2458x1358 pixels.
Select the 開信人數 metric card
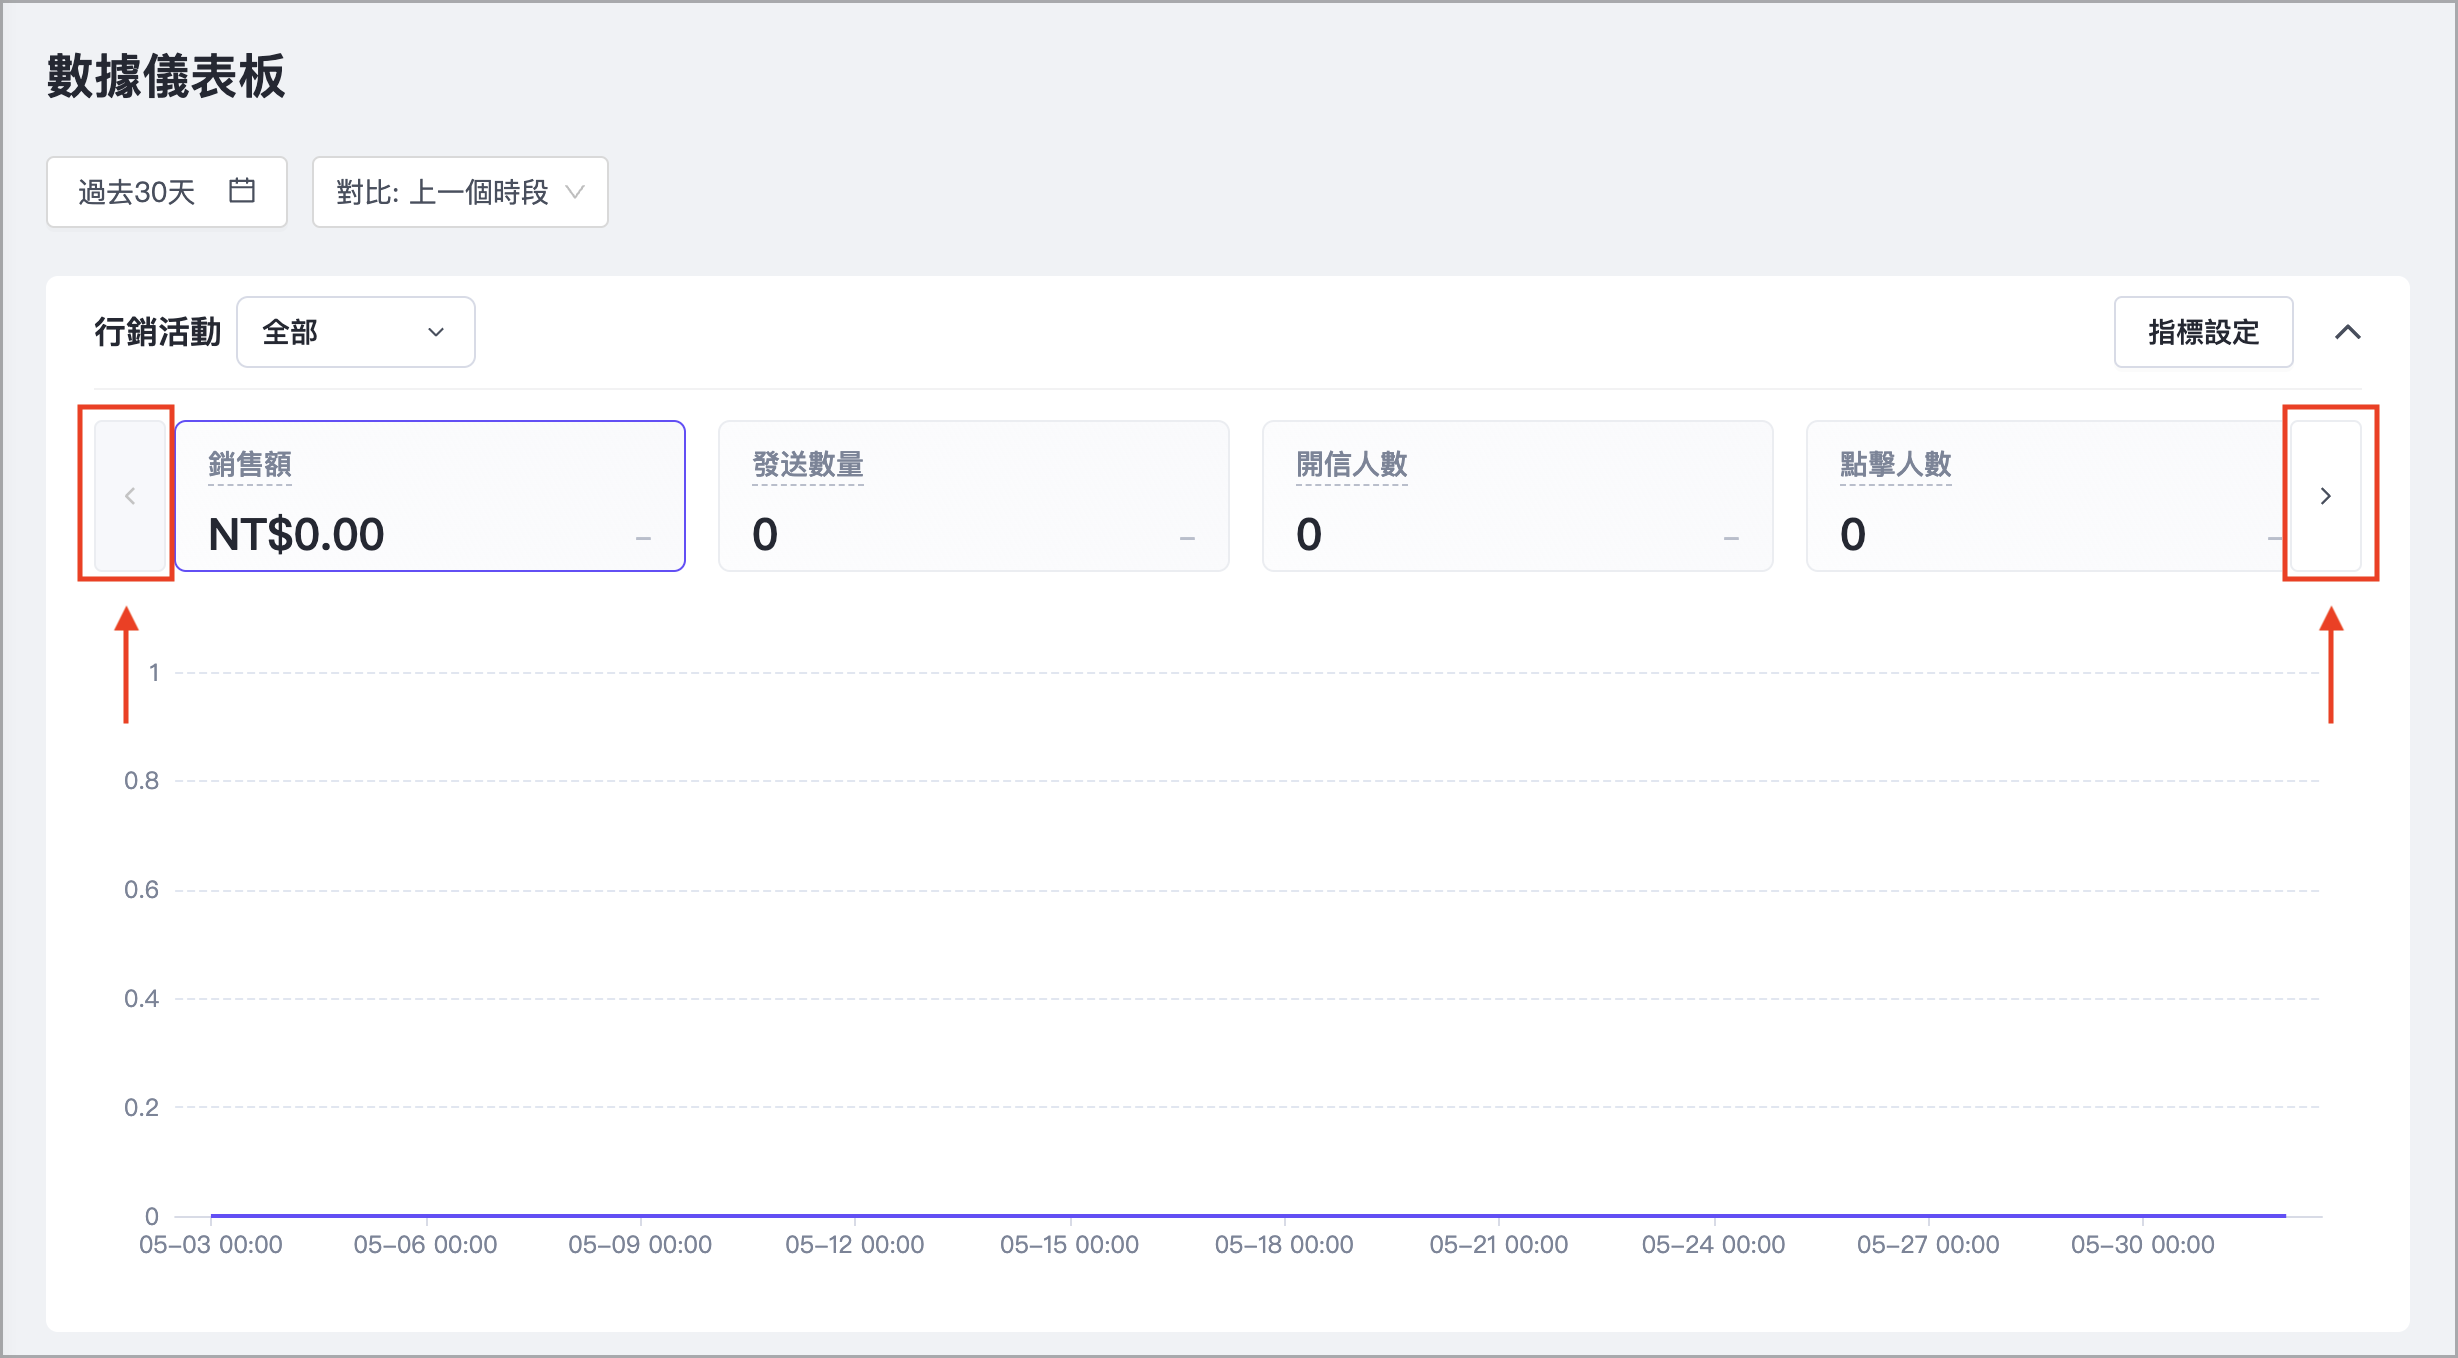pos(1518,496)
